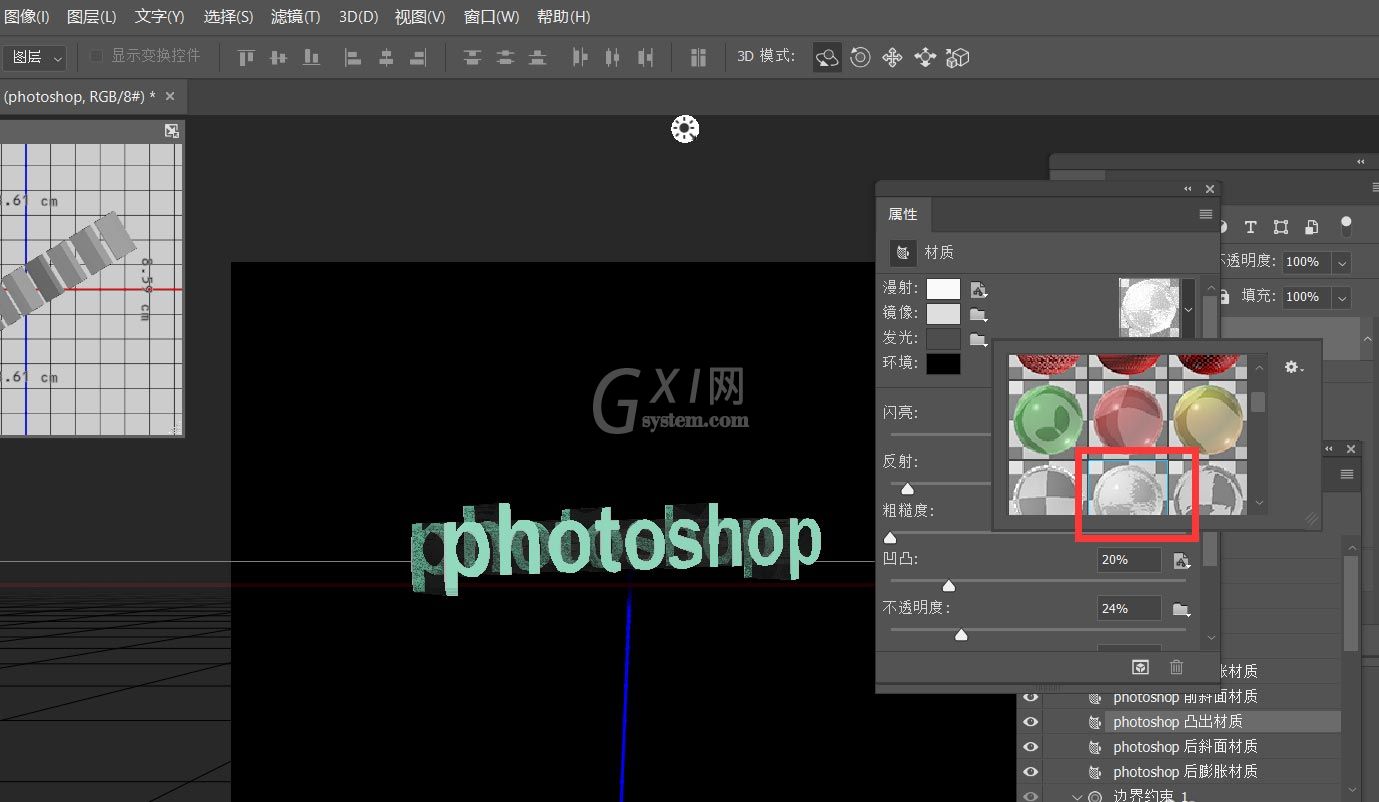Enable the 显示变换控件 checkbox
Viewport: 1379px width, 802px height.
[97, 56]
